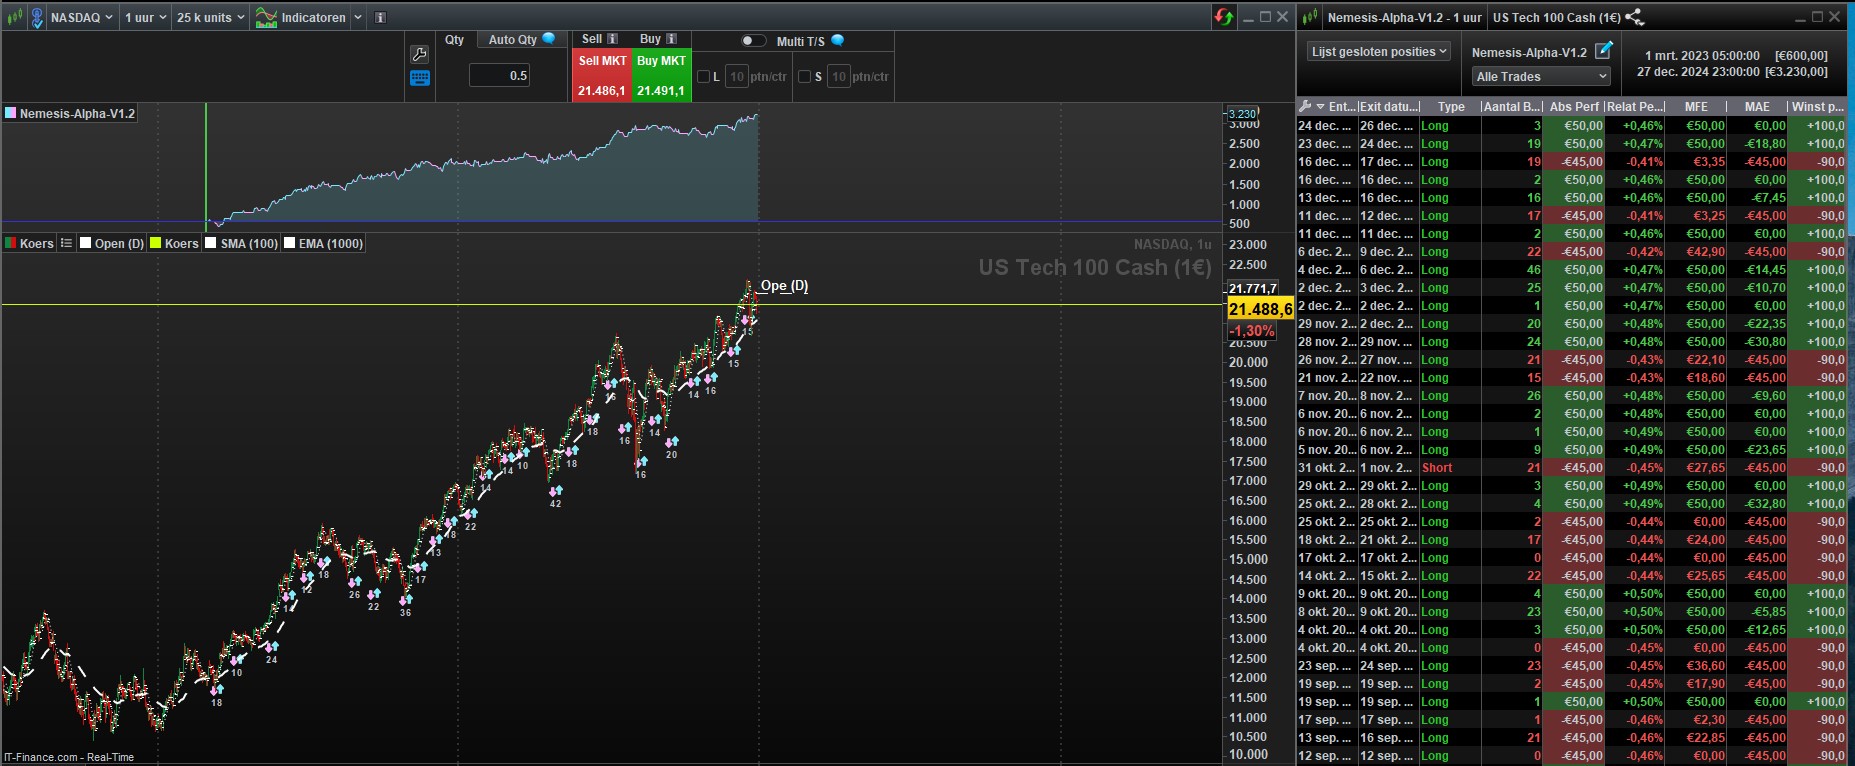Open the Alle Trades filter dropdown
This screenshot has width=1855, height=766.
pyautogui.click(x=1541, y=76)
